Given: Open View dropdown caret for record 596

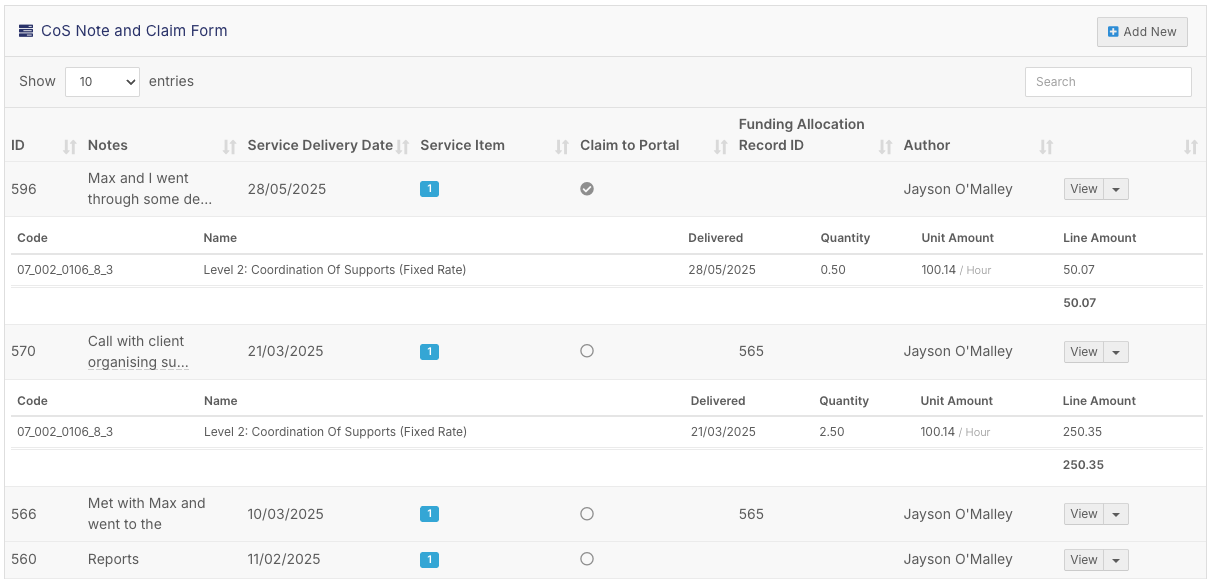Looking at the screenshot, I should [x=1116, y=189].
